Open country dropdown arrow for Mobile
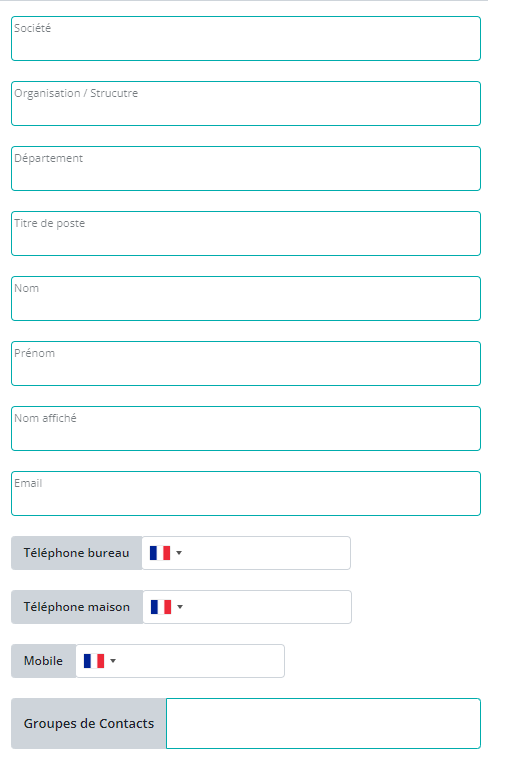 pyautogui.click(x=113, y=661)
